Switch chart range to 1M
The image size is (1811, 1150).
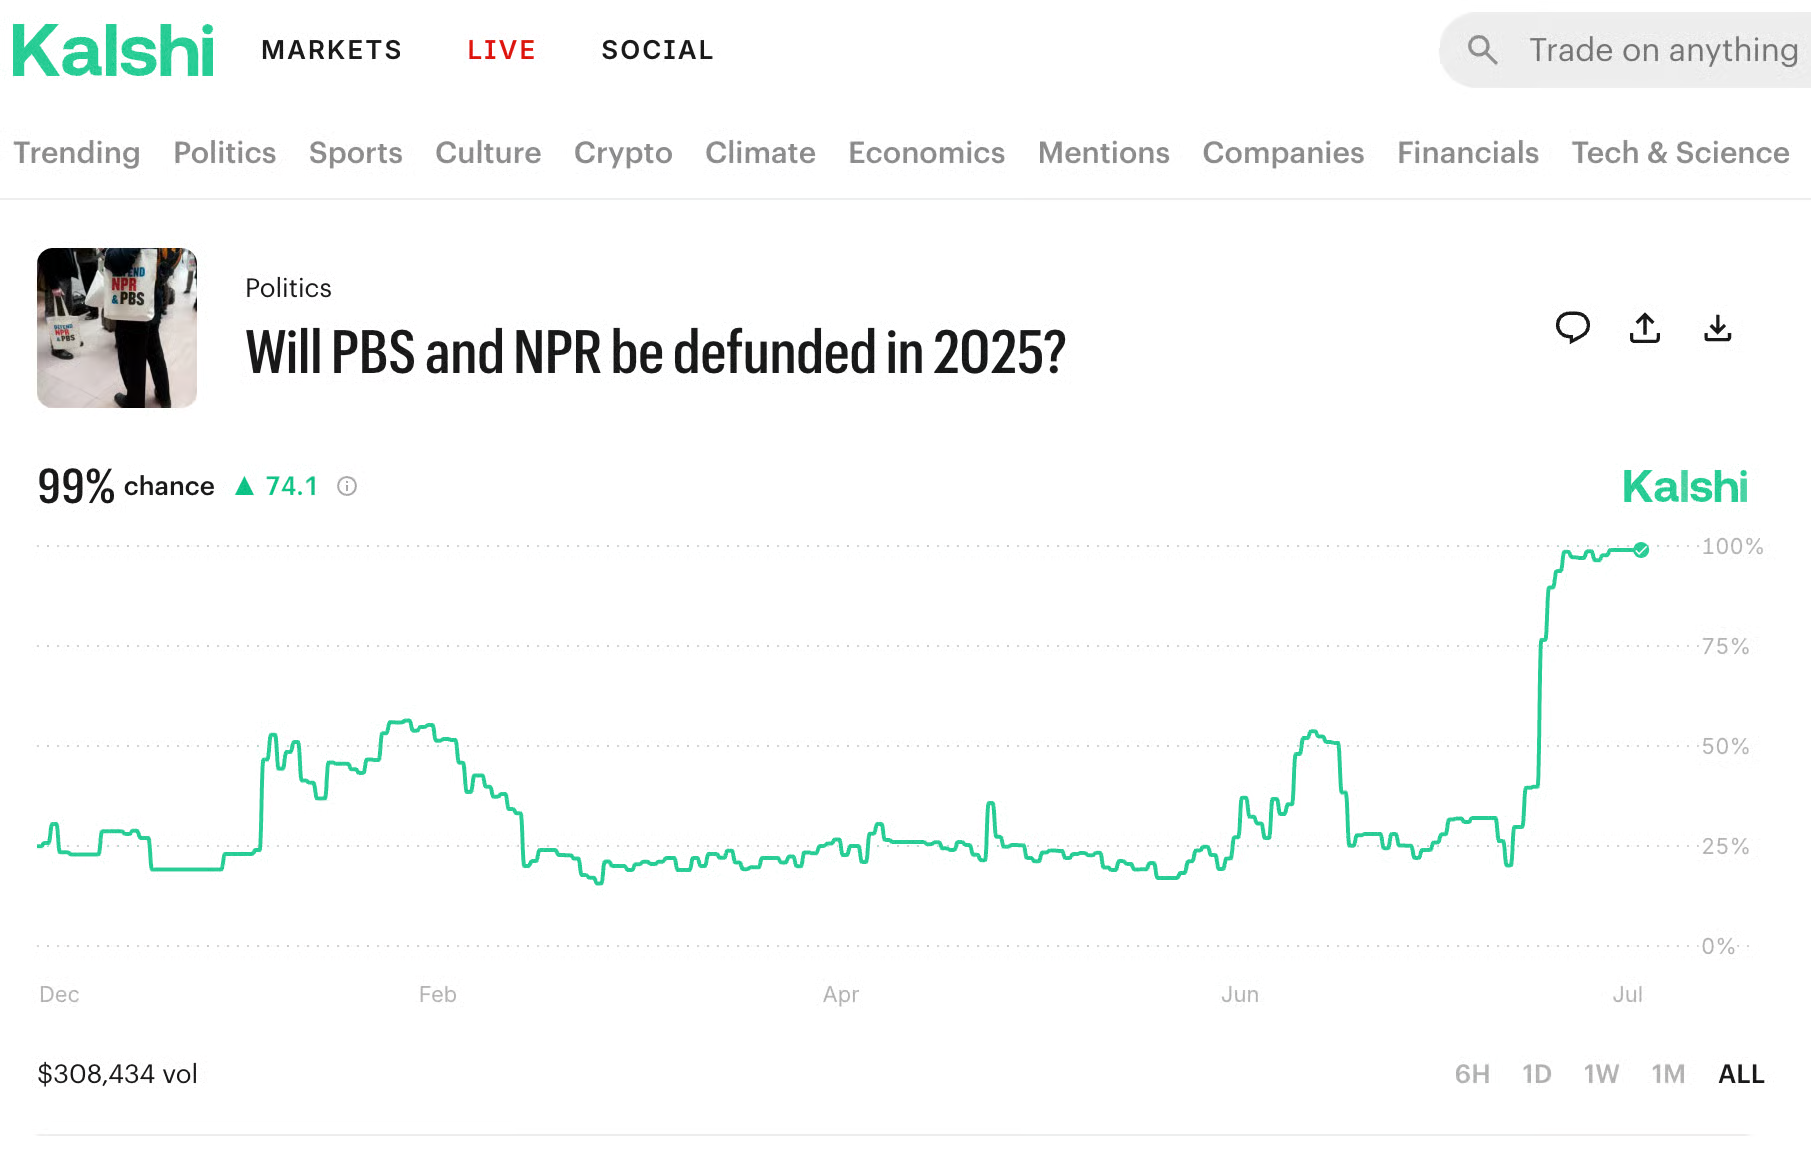1668,1074
